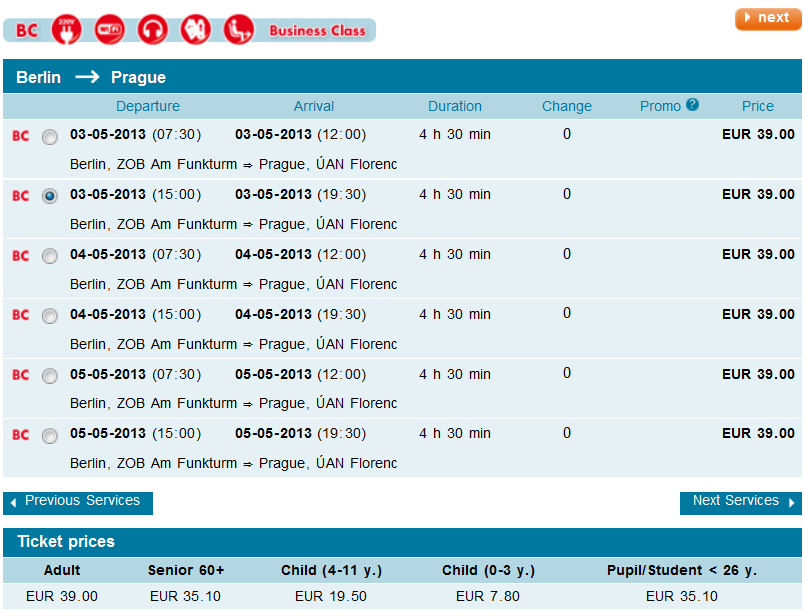Select the 04-05-2013 15:00 departure radio button
Viewport: 805px width, 613px height.
coord(50,316)
